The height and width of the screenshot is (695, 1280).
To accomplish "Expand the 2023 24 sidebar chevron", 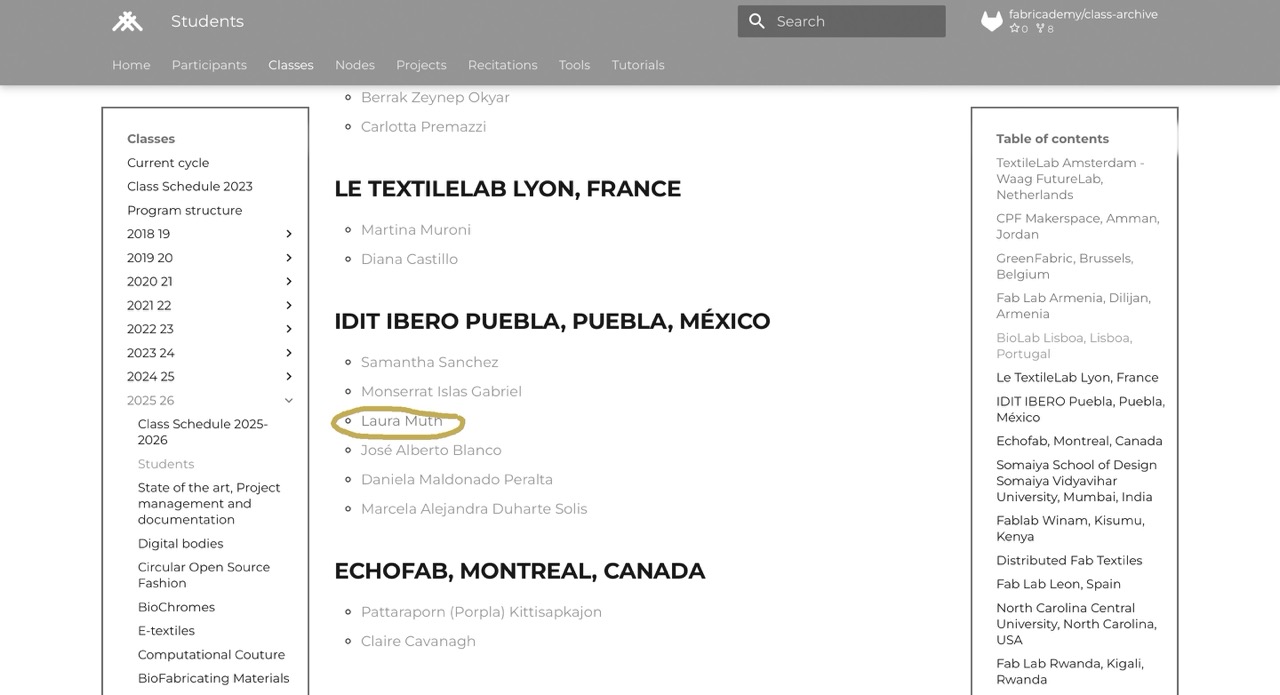I will pyautogui.click(x=289, y=353).
